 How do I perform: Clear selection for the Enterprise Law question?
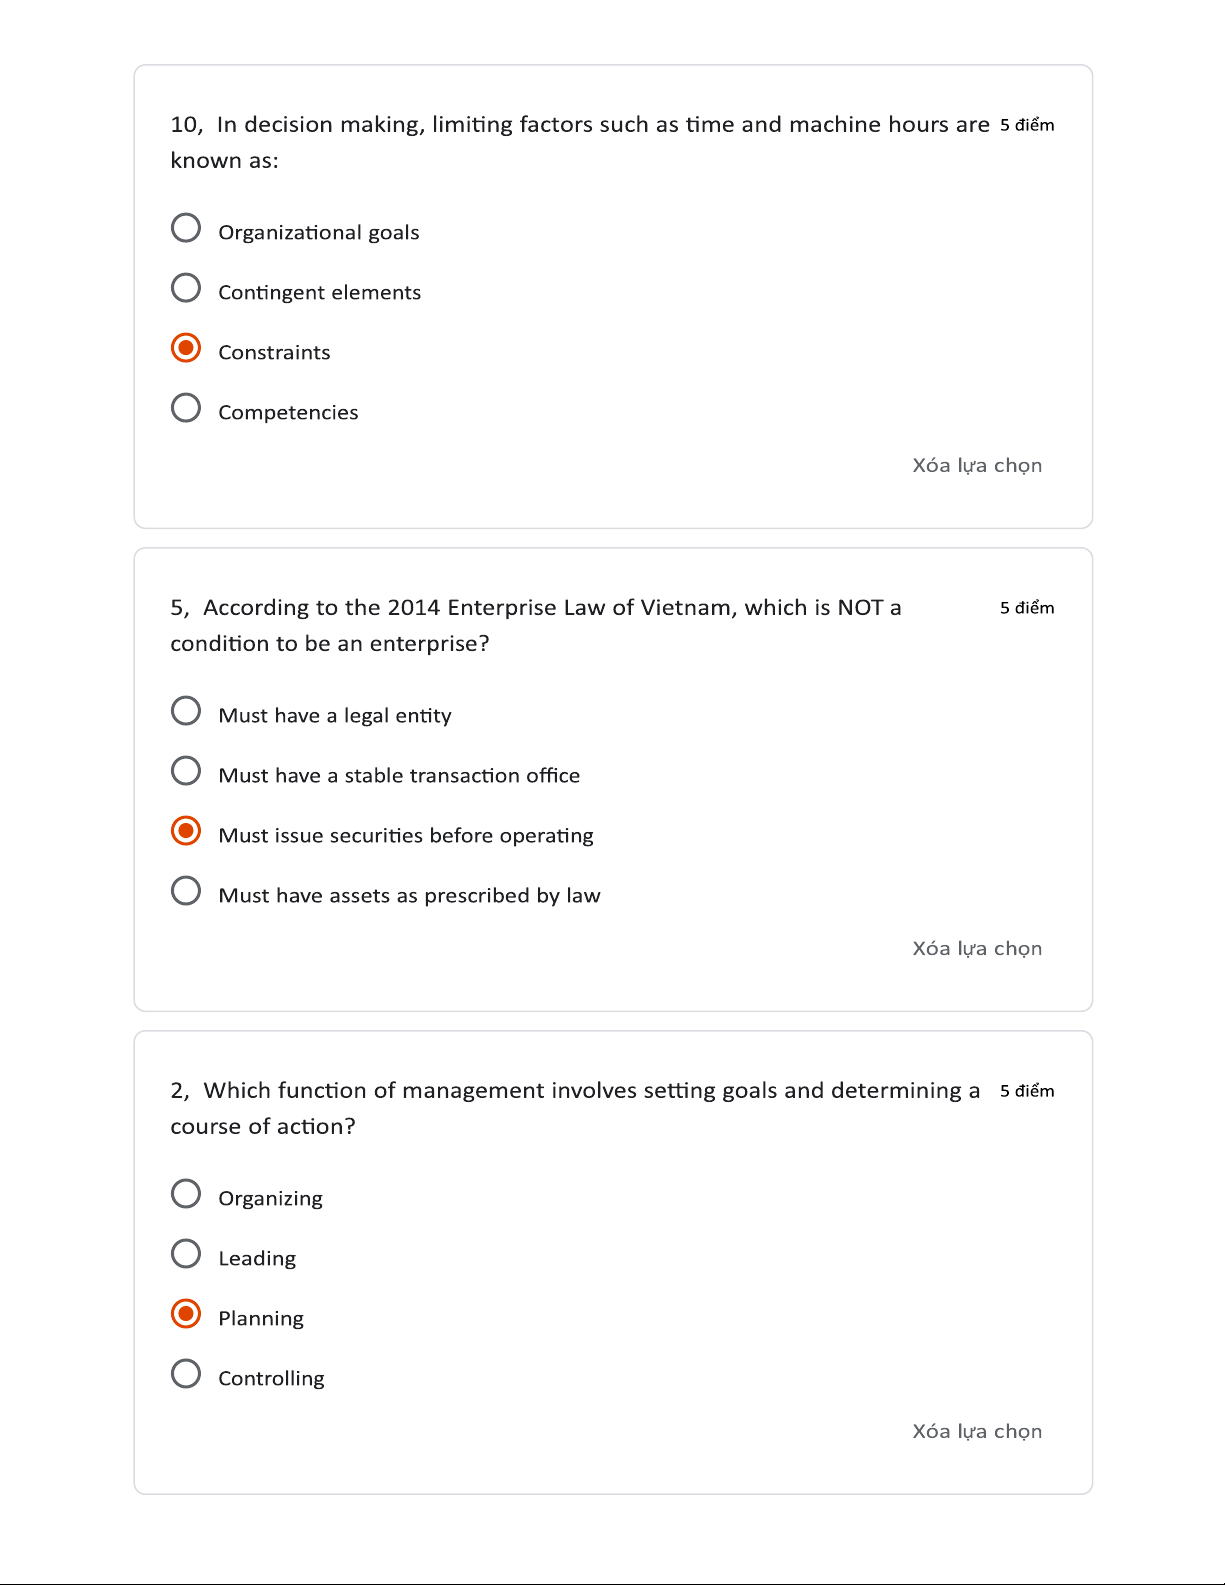(976, 948)
